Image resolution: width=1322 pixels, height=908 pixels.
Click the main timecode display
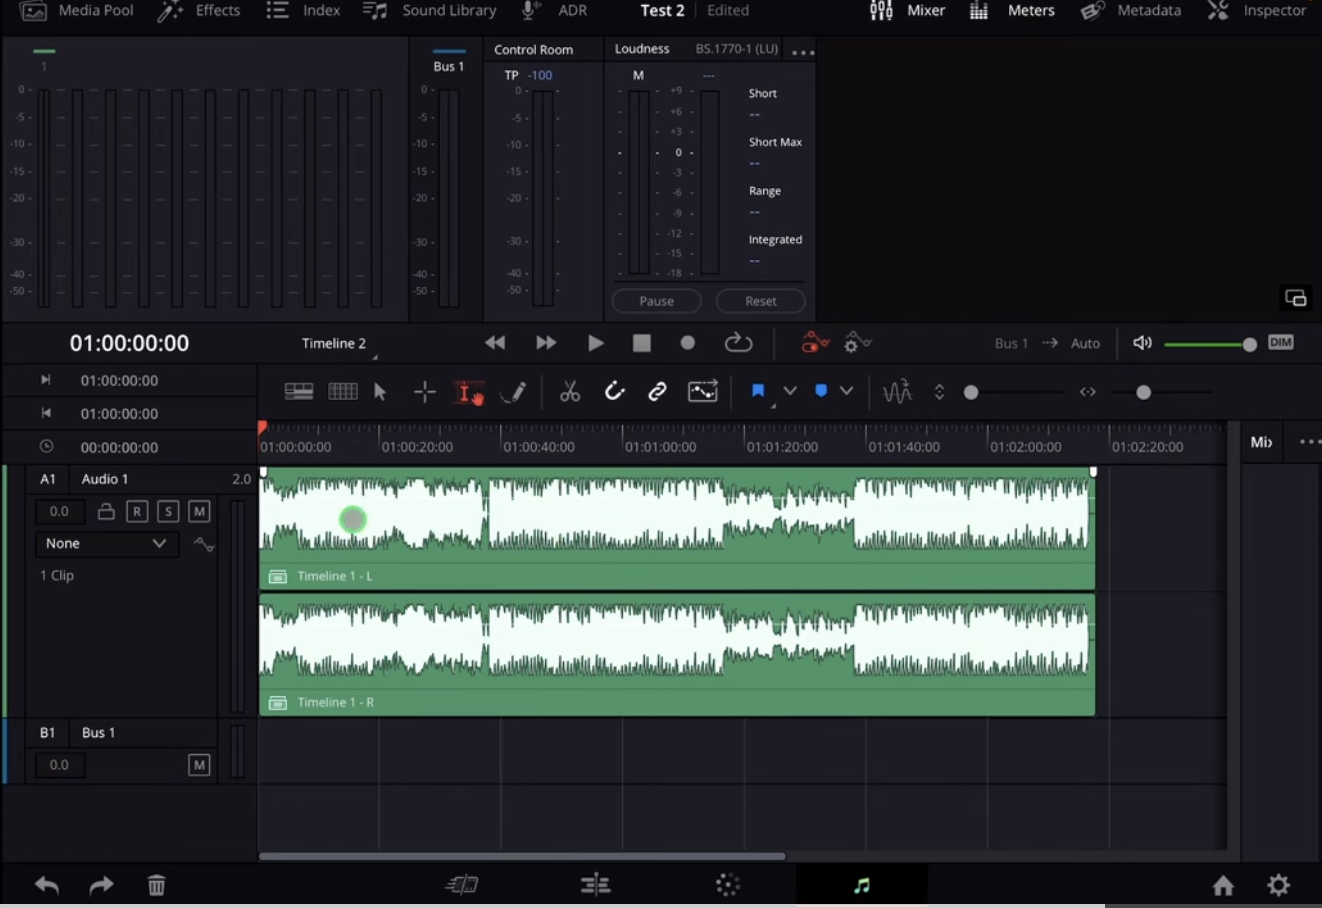[128, 342]
